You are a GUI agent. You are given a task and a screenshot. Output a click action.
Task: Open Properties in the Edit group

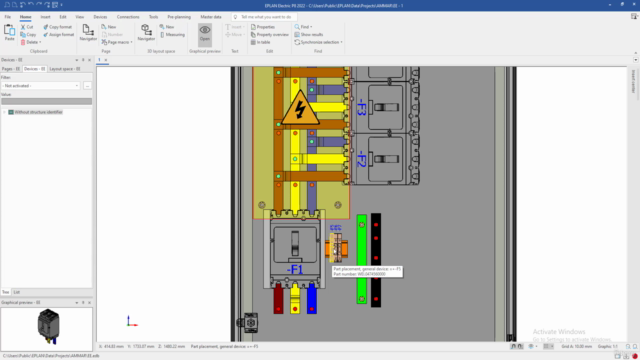(x=263, y=27)
